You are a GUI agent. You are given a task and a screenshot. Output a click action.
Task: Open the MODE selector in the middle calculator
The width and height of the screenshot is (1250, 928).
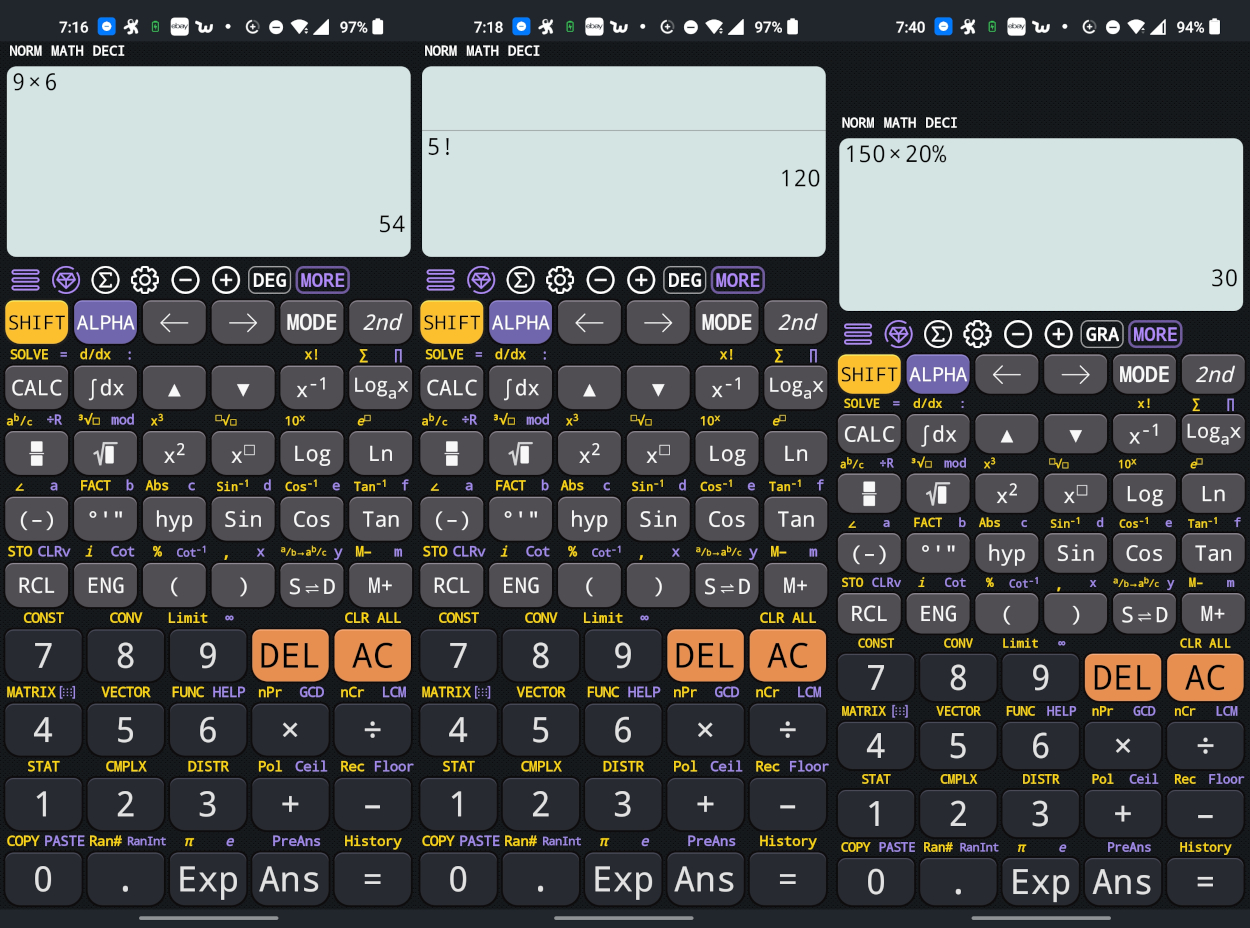click(727, 322)
